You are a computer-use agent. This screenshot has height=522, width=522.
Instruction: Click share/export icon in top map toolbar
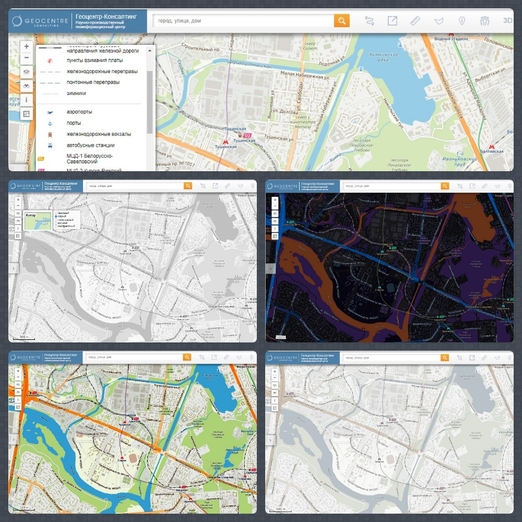pos(392,21)
